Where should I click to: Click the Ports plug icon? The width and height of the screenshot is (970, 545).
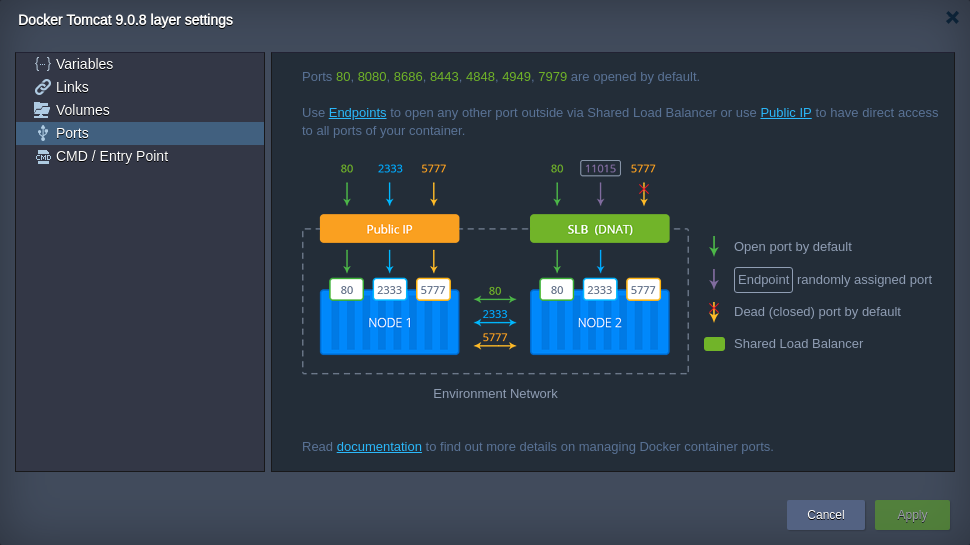[42, 133]
